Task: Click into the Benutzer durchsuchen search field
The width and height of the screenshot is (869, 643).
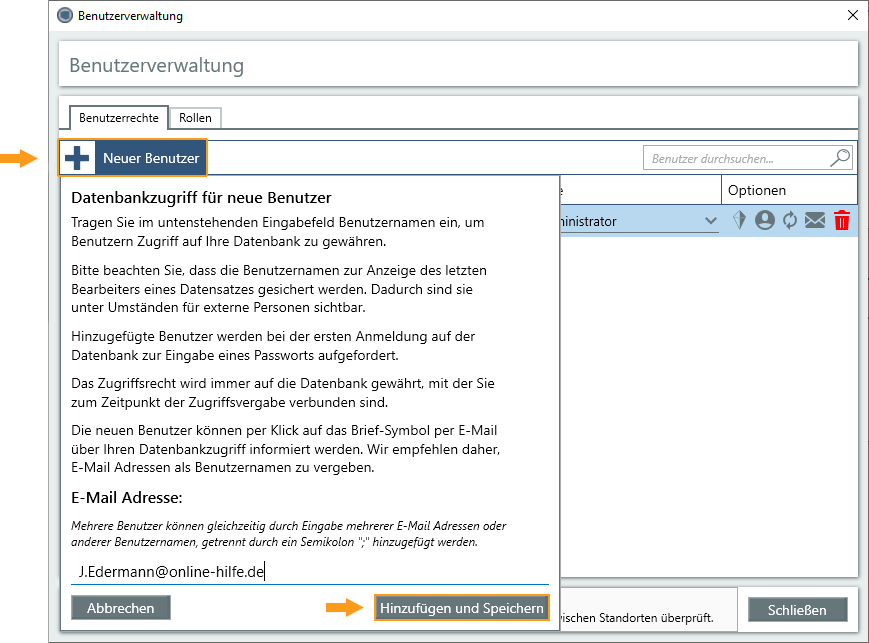Action: coord(738,158)
